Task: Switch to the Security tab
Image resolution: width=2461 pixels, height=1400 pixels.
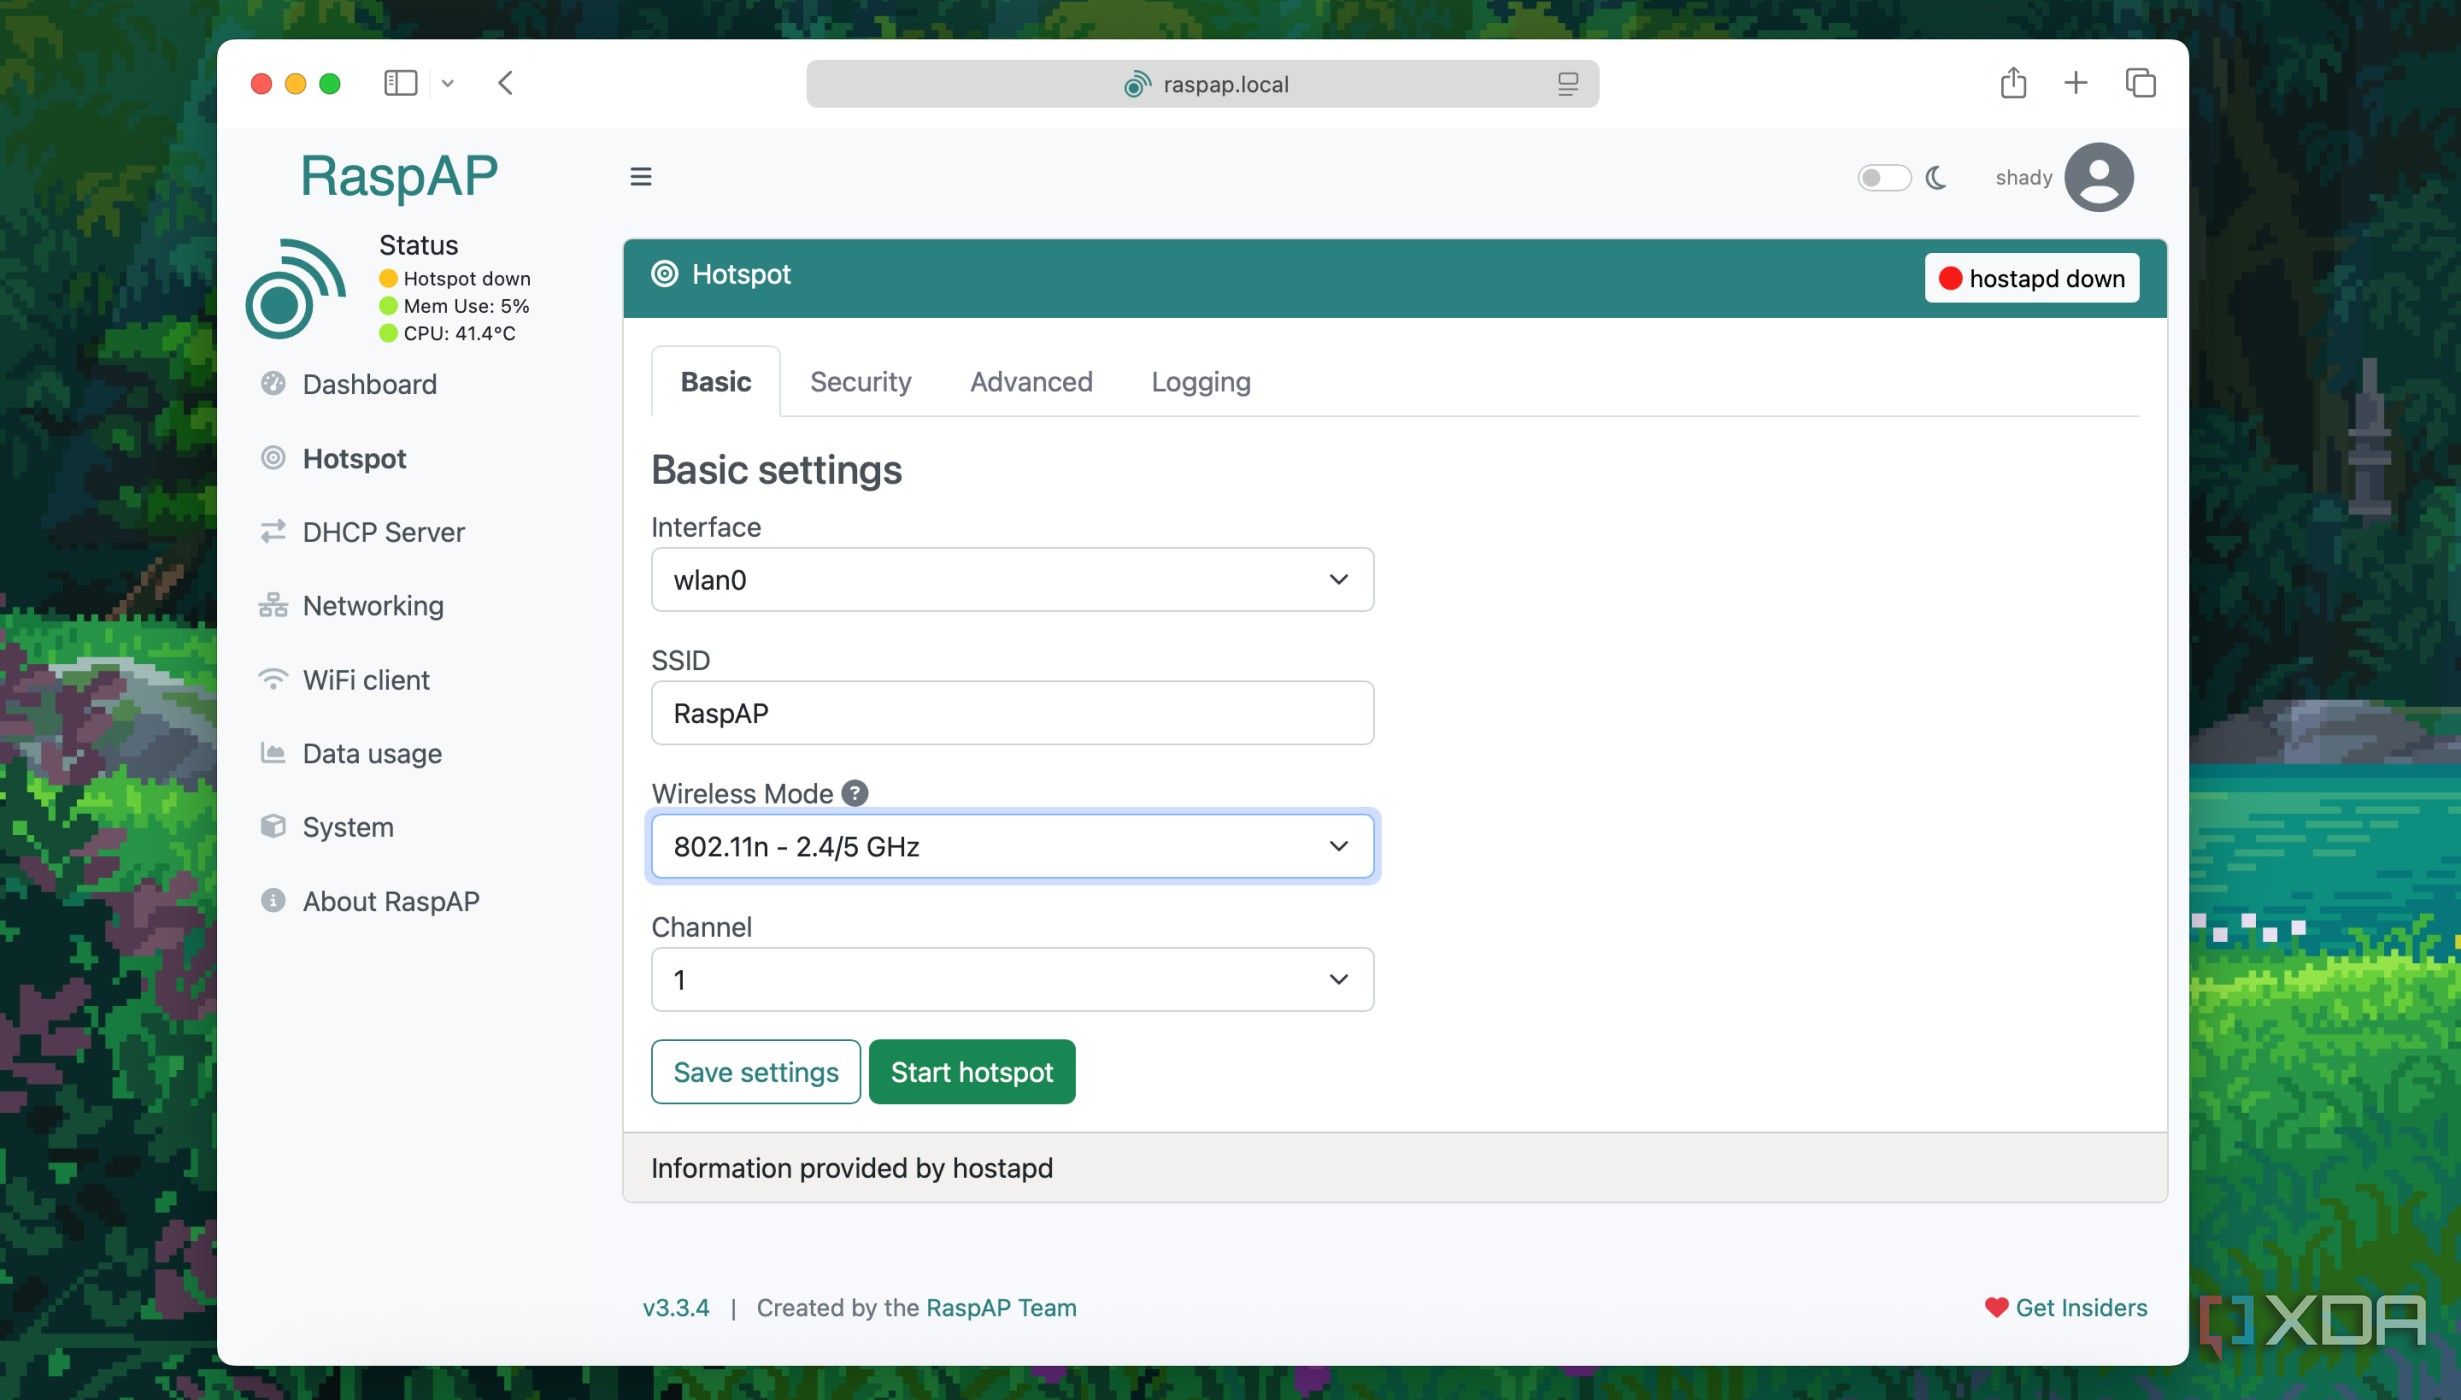Action: point(860,382)
